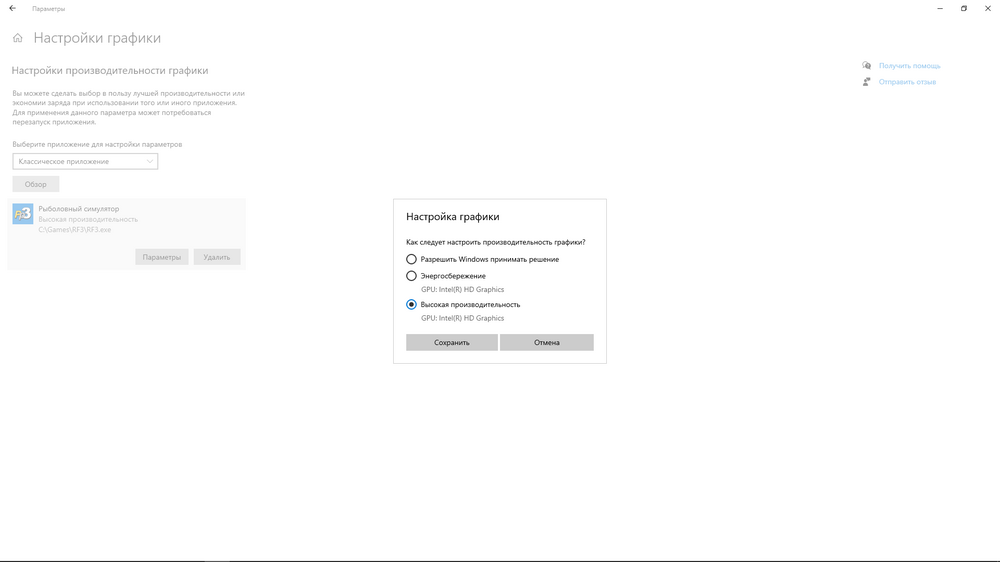Viewport: 1000px width, 562px height.
Task: Click the Параметры button under the app entry
Action: [x=162, y=257]
